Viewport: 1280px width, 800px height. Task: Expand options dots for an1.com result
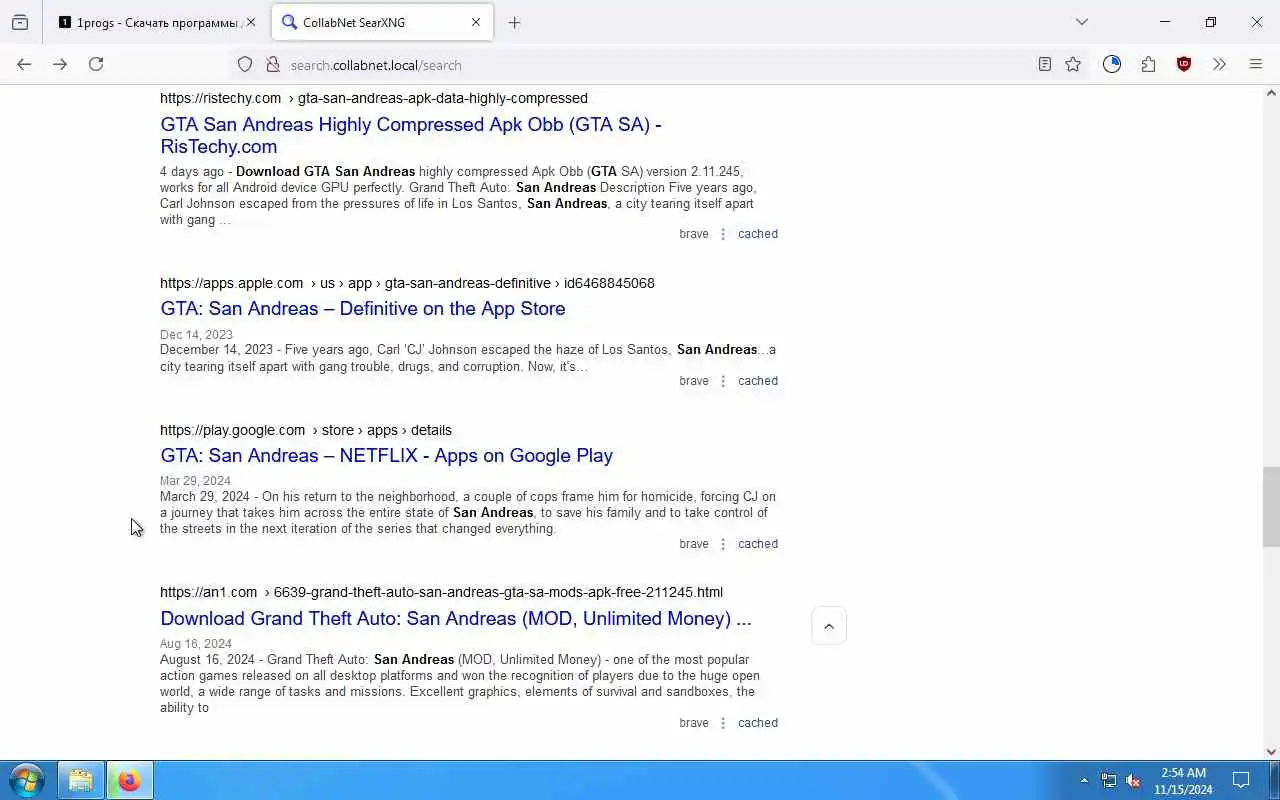[x=723, y=723]
